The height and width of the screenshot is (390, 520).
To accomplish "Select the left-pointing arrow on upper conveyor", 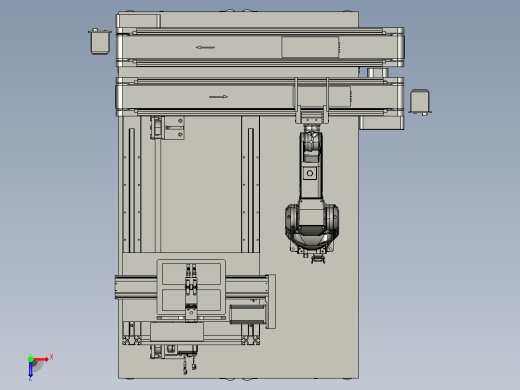I will click(x=205, y=47).
